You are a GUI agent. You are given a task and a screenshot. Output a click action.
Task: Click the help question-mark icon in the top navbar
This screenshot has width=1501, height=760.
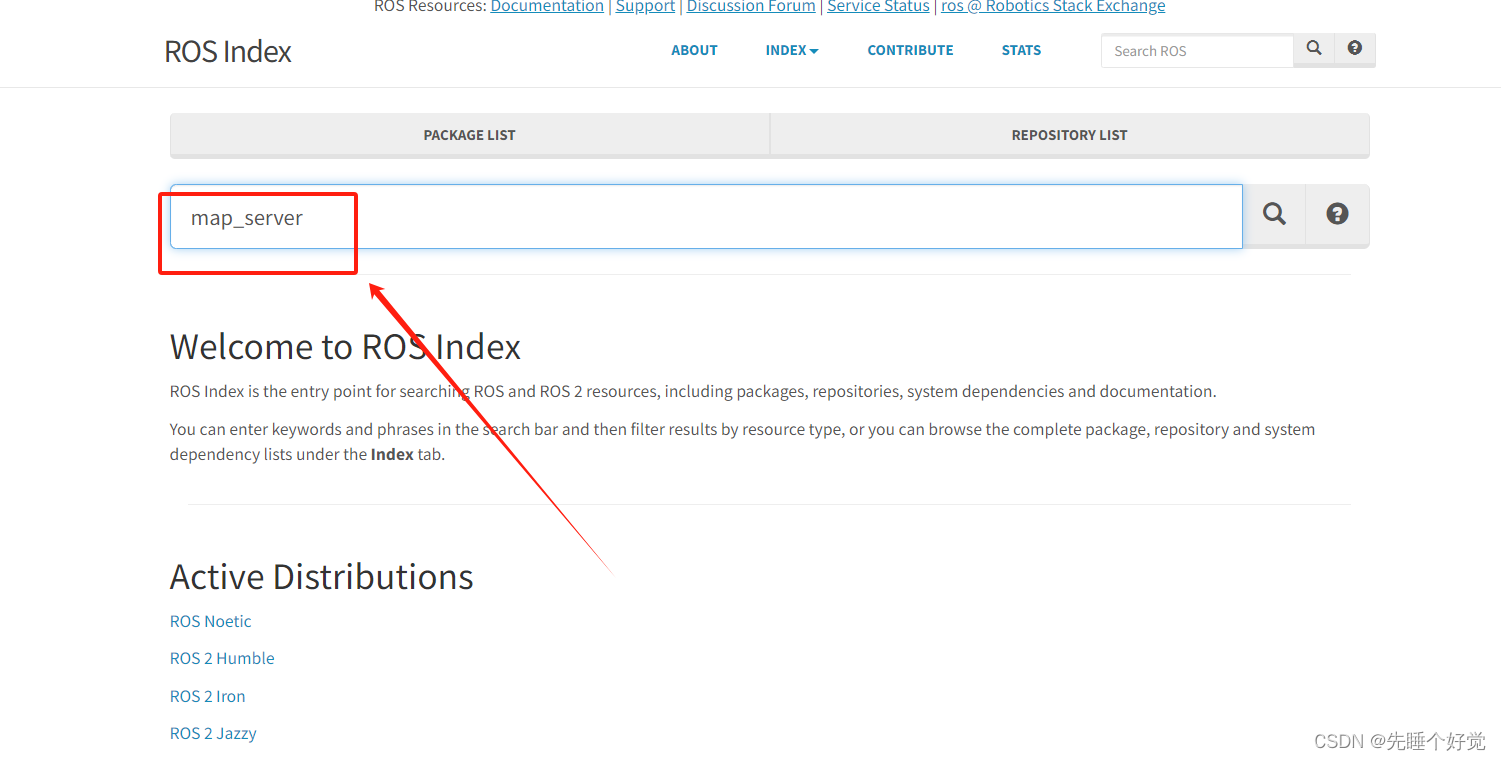coord(1355,49)
